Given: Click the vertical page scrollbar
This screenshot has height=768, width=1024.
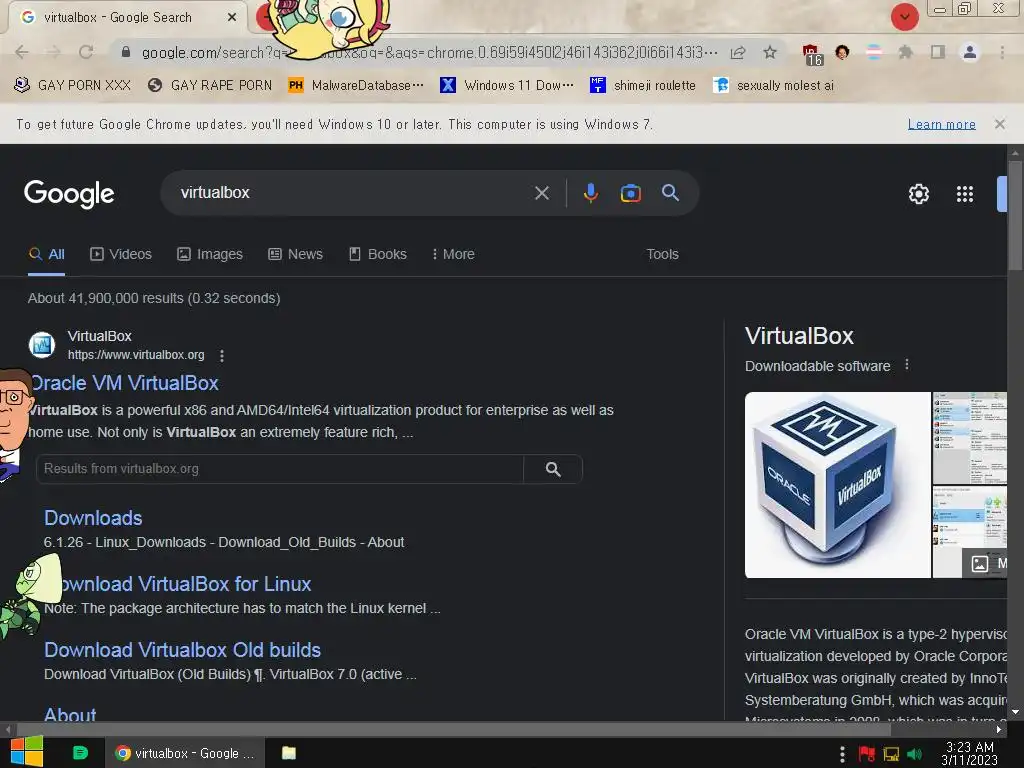Looking at the screenshot, I should coord(1014,214).
